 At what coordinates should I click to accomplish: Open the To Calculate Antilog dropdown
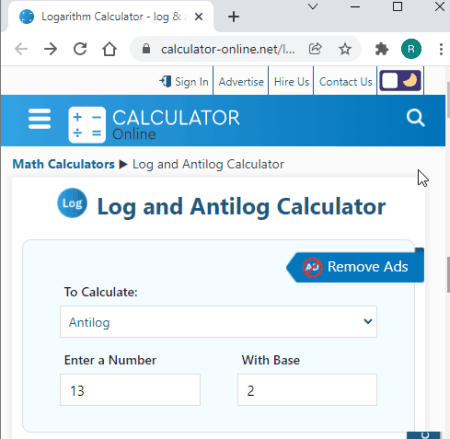click(219, 322)
